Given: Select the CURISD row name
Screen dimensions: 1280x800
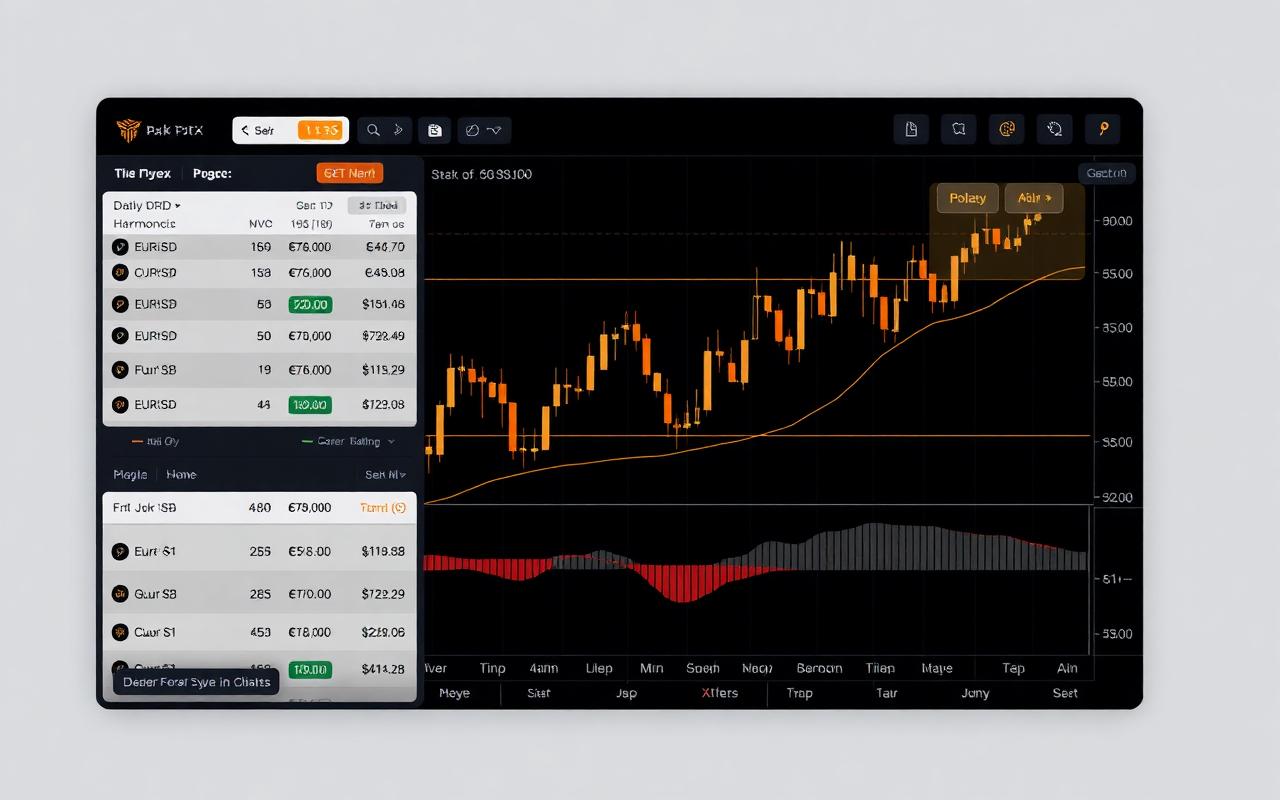Looking at the screenshot, I should coord(155,273).
